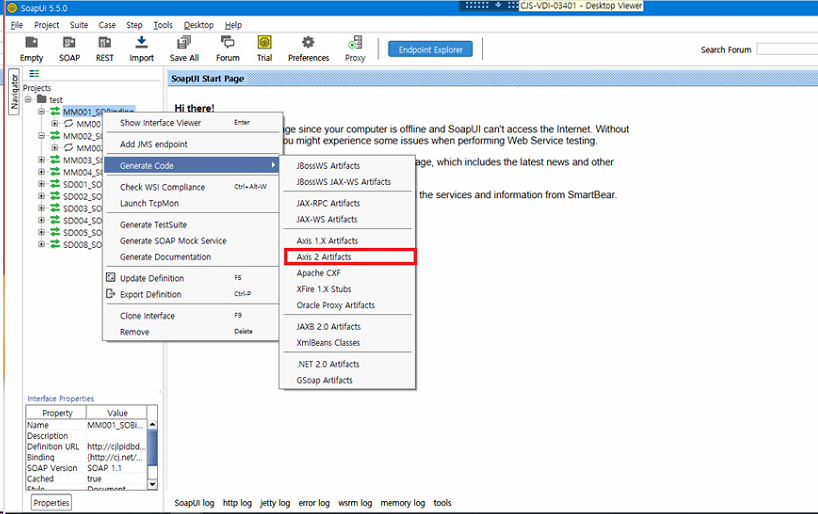Open the Desktop menu

point(198,25)
